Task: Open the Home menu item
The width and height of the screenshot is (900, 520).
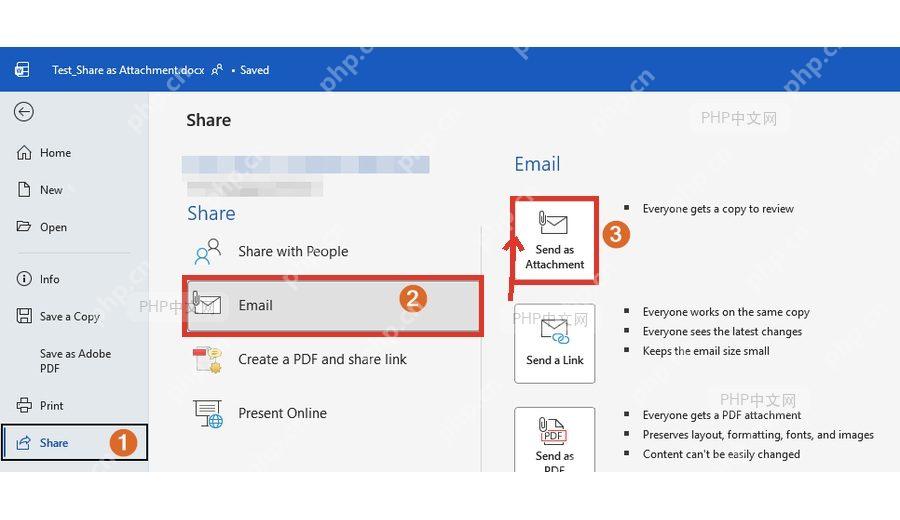Action: (x=55, y=153)
